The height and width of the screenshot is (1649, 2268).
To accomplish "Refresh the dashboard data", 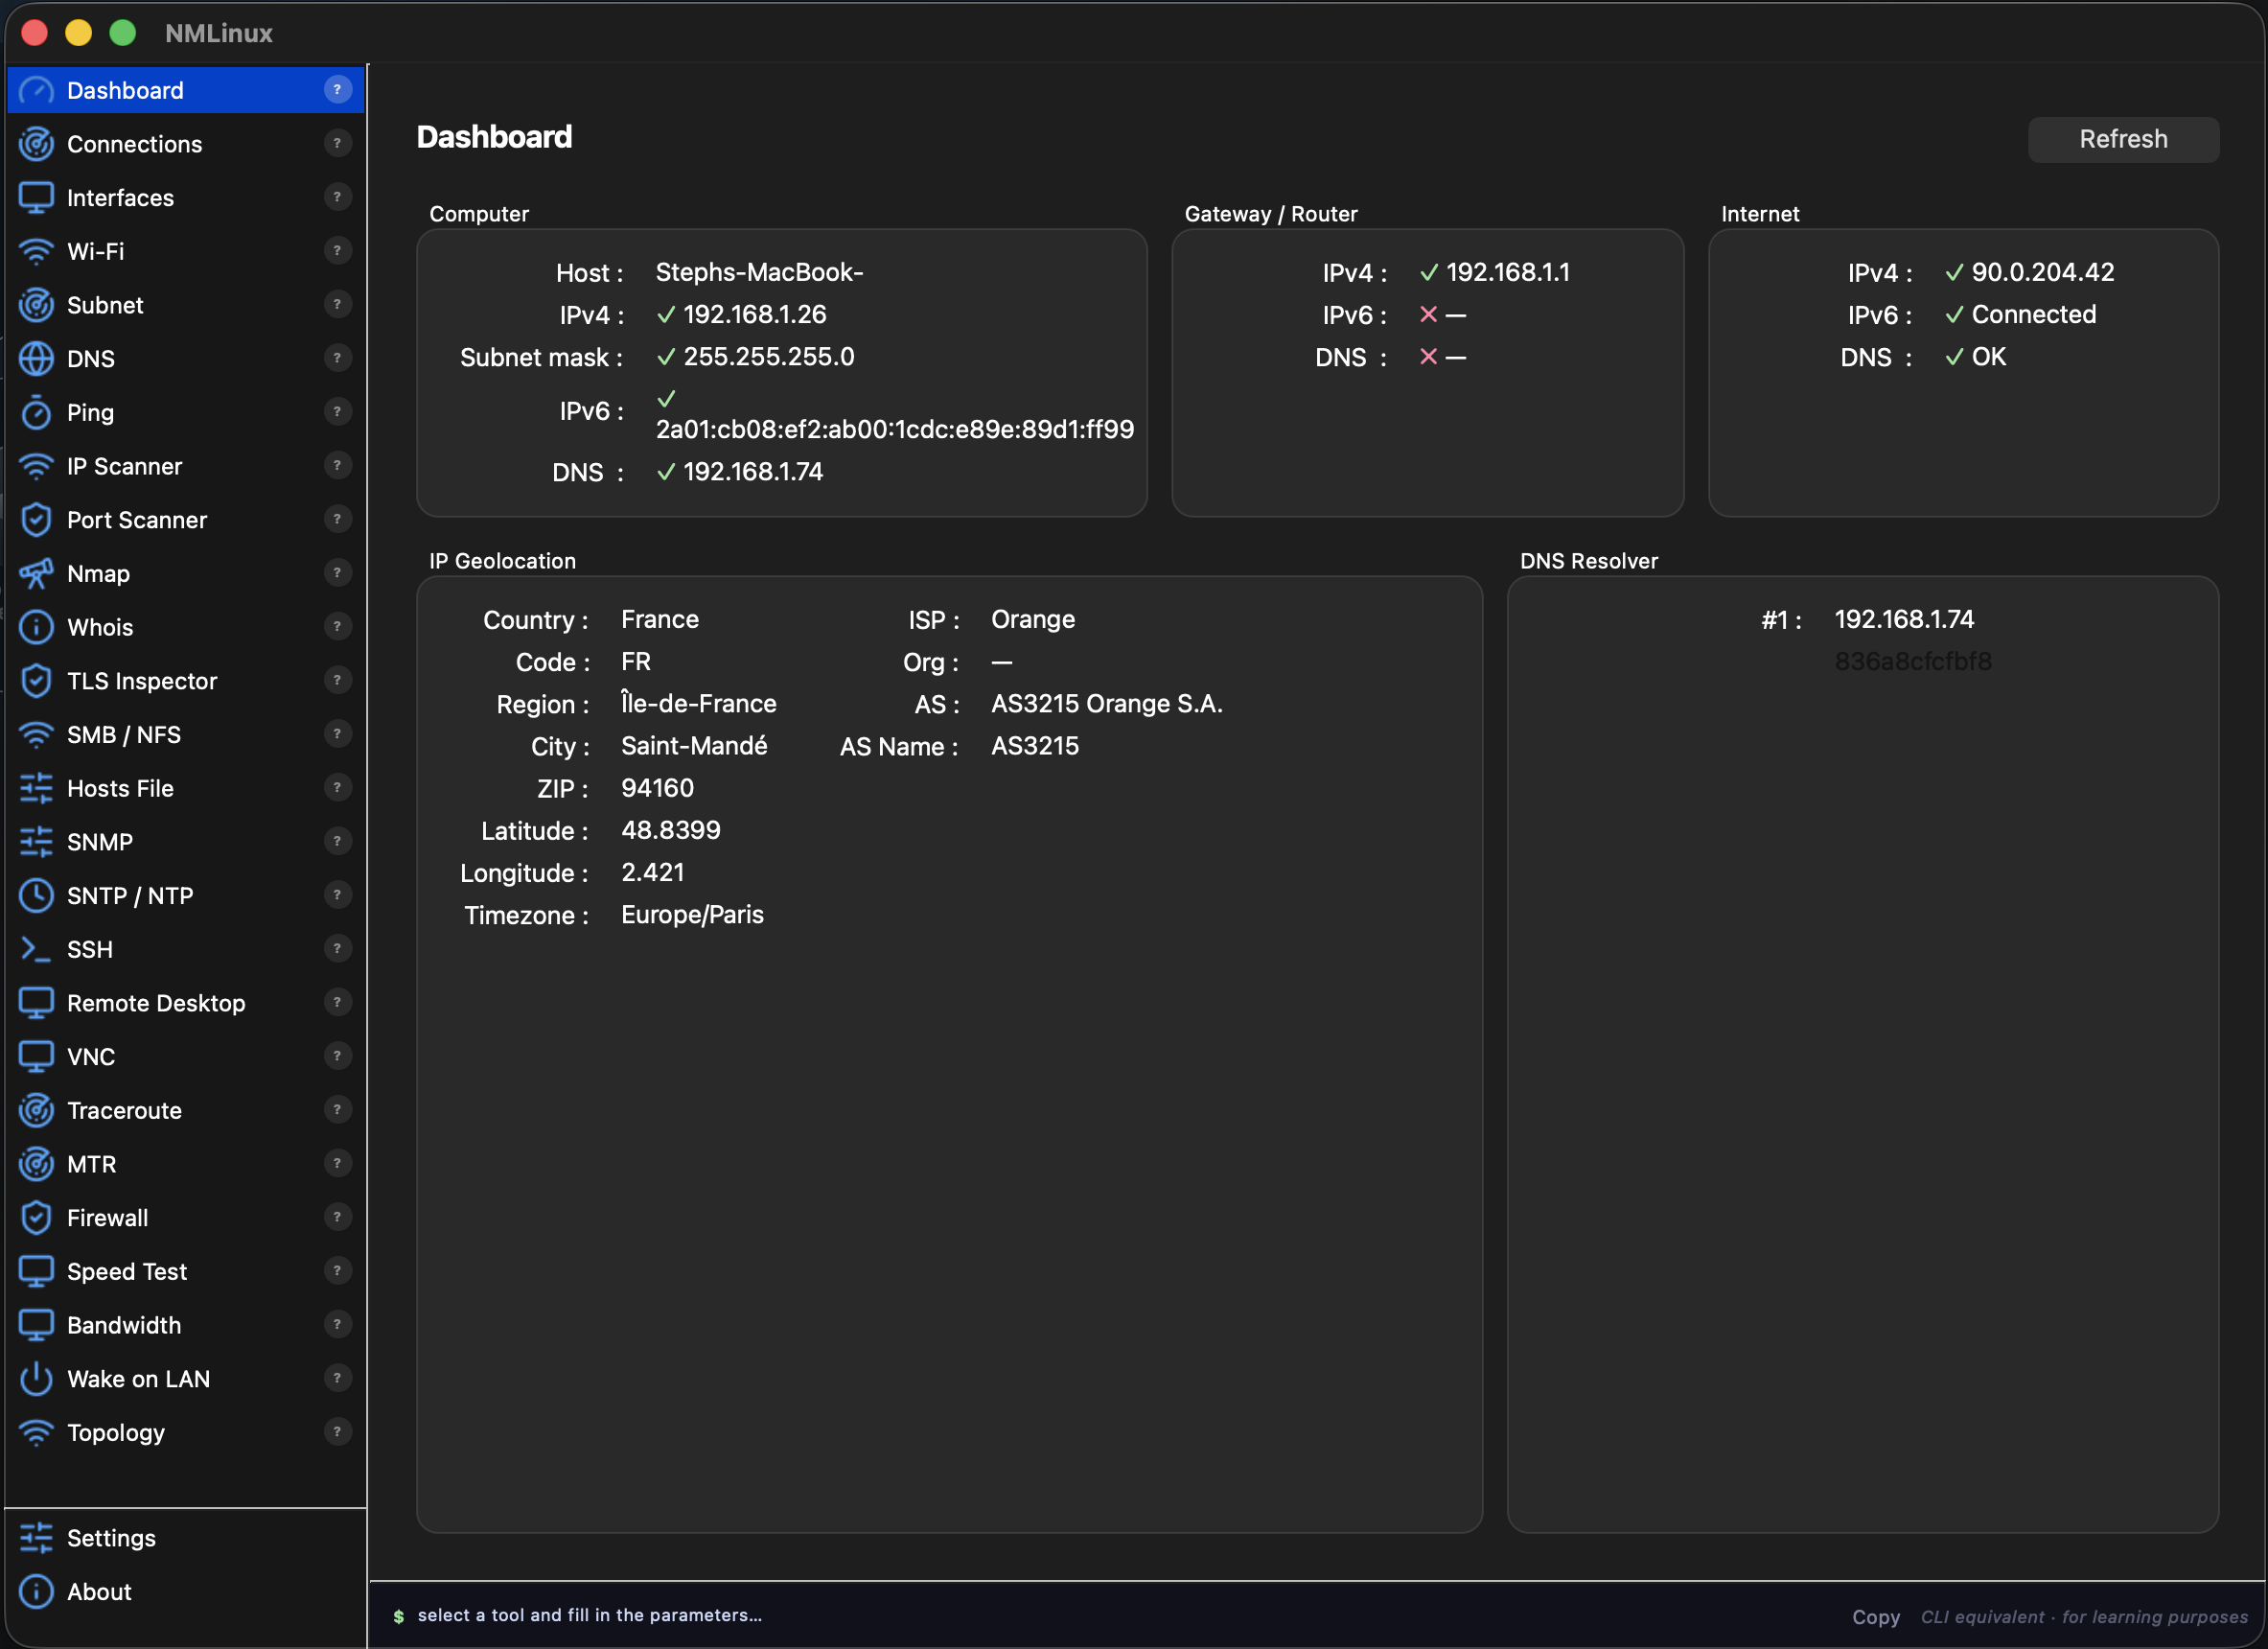I will (2123, 139).
